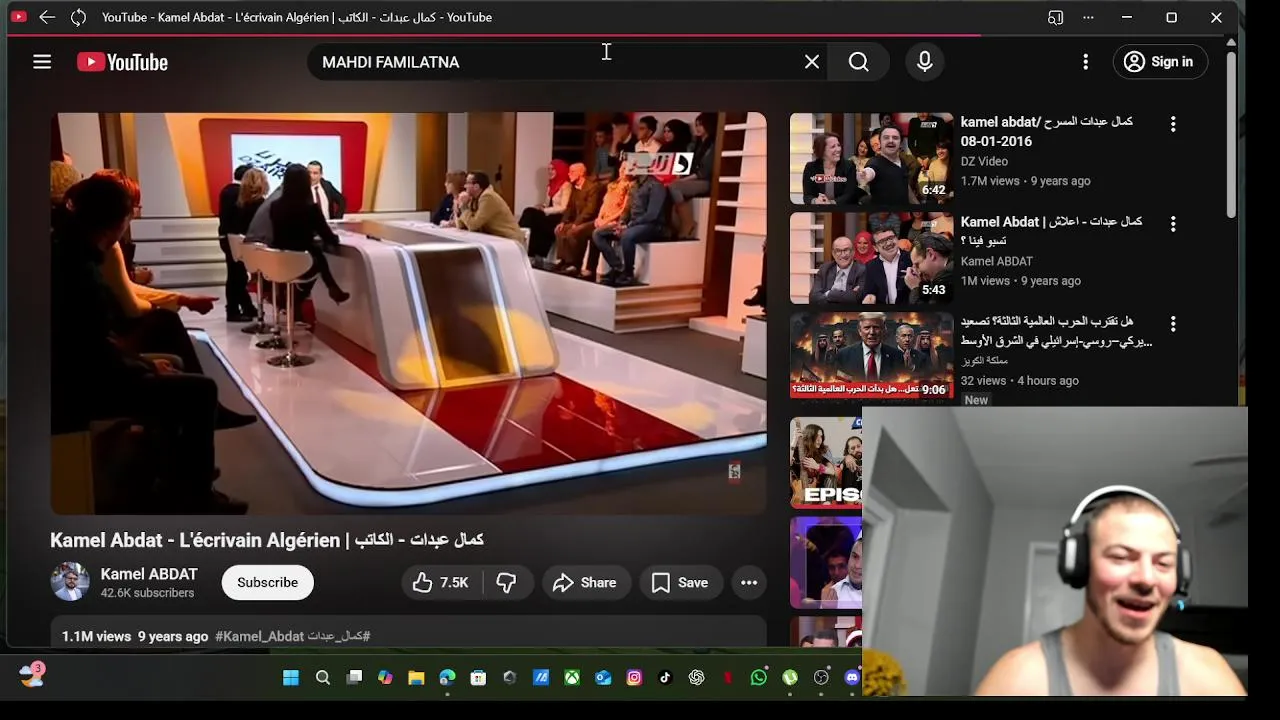Go back with the browser arrow

(x=47, y=17)
